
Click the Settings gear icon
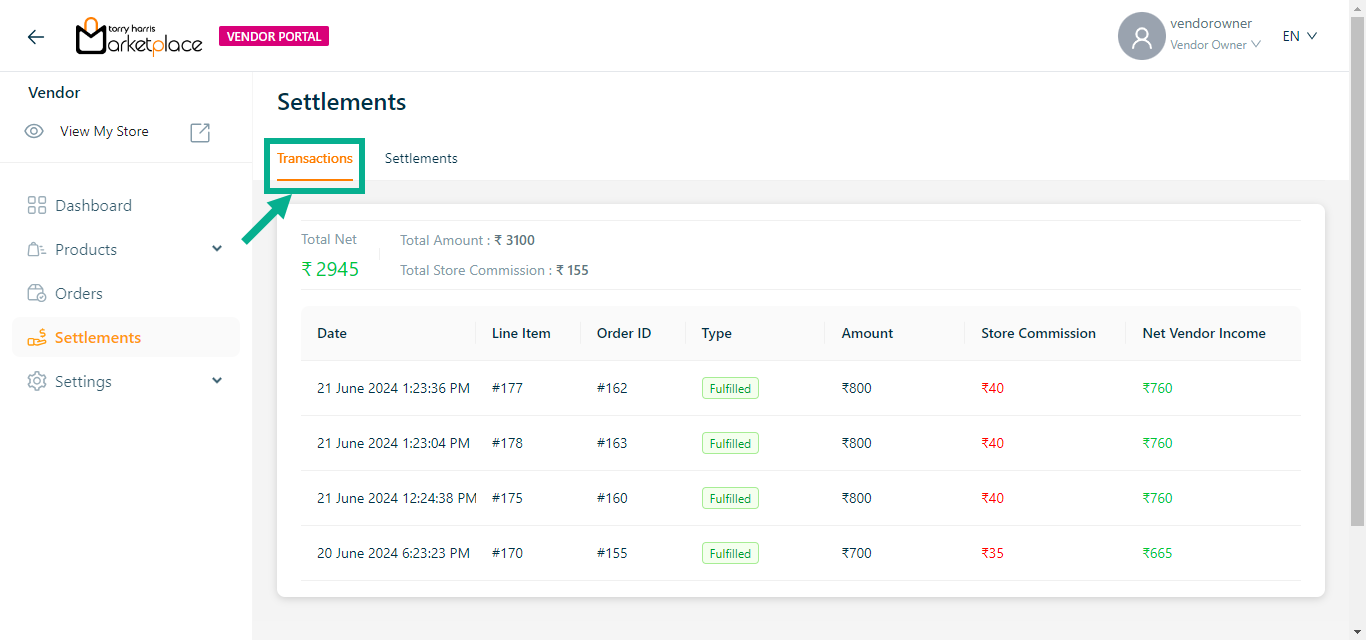click(x=37, y=382)
